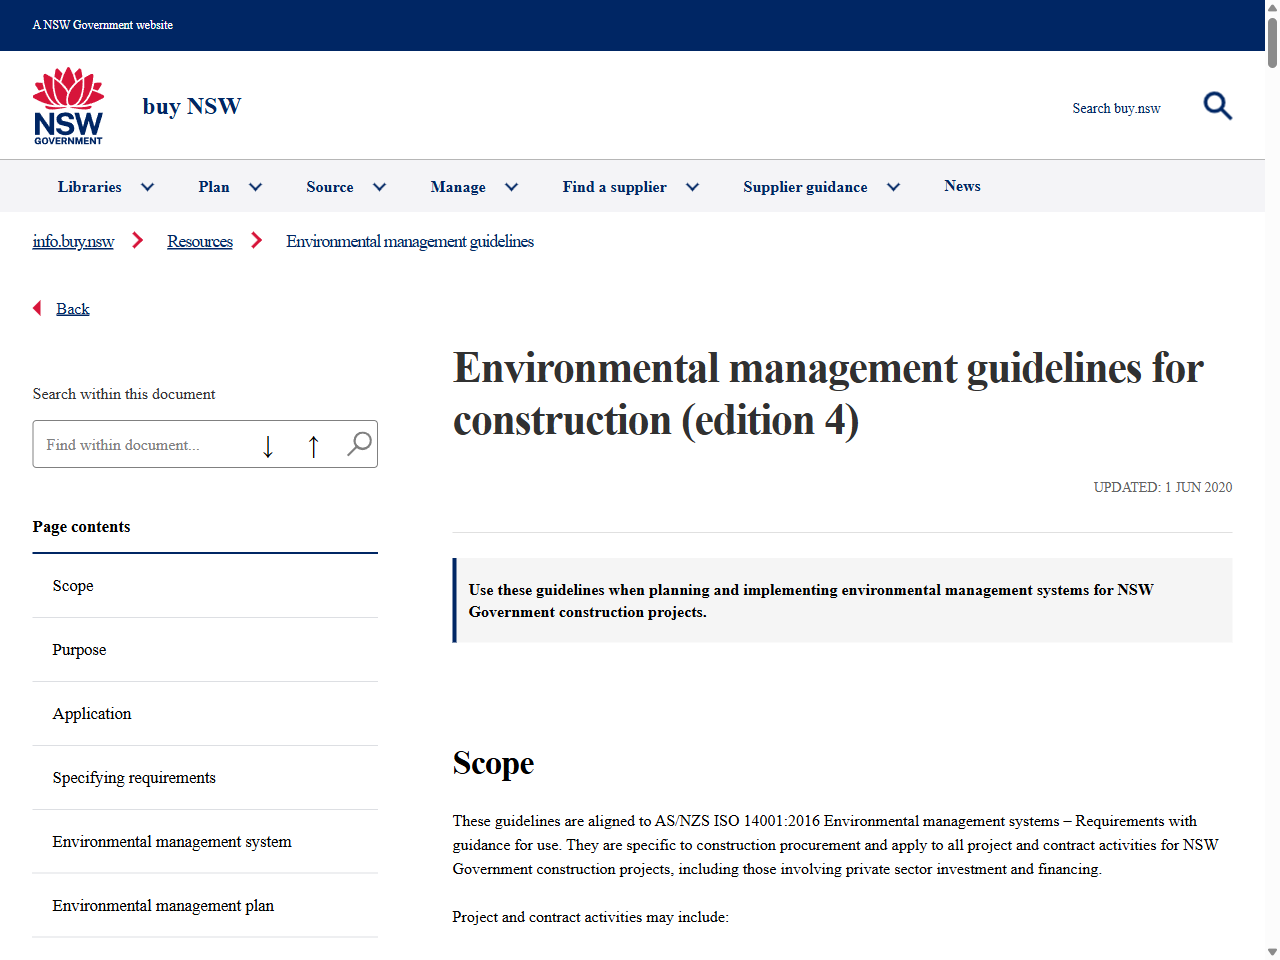The height and width of the screenshot is (960, 1280).
Task: Click the breadcrumb chevron after Resources
Action: (256, 240)
